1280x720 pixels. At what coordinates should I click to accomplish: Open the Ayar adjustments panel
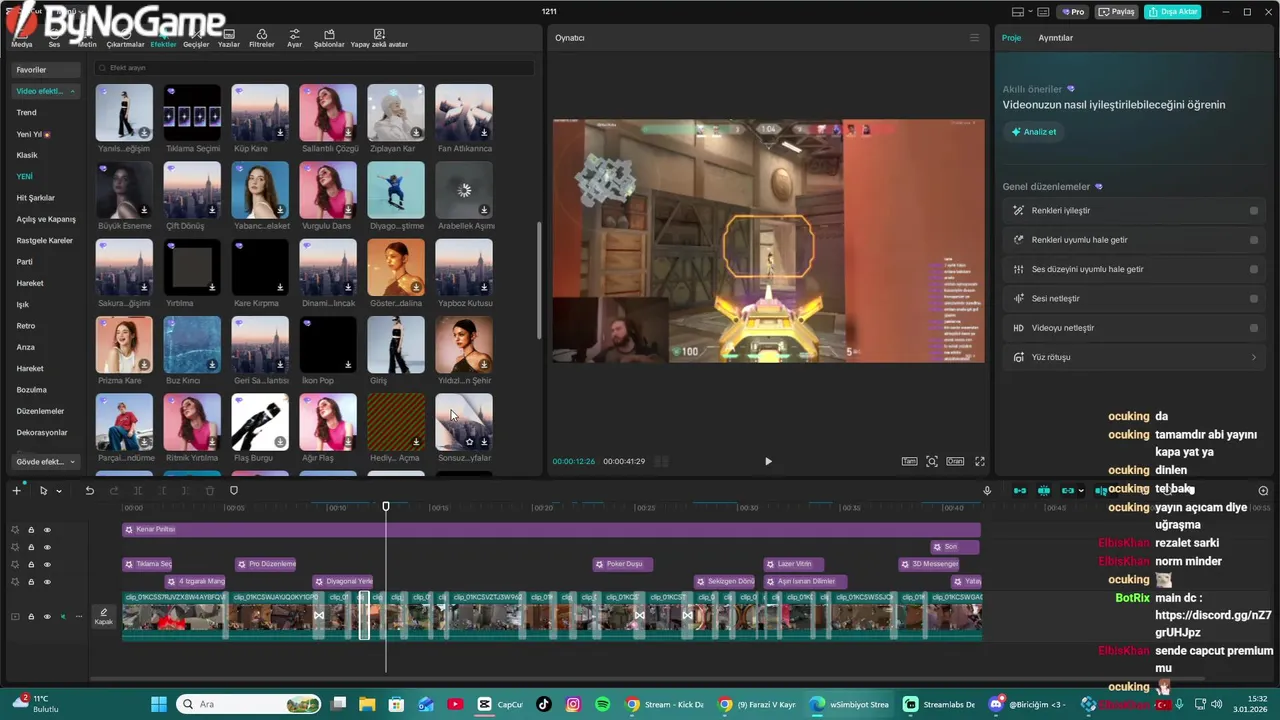pos(294,39)
